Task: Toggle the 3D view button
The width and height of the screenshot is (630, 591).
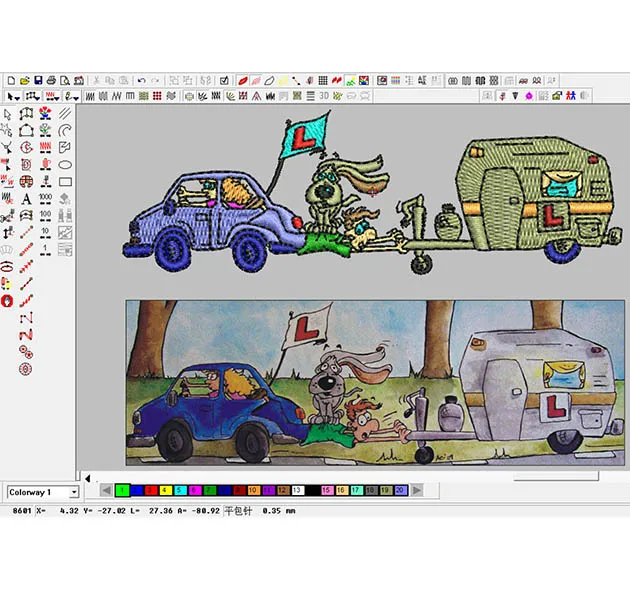Action: (323, 96)
